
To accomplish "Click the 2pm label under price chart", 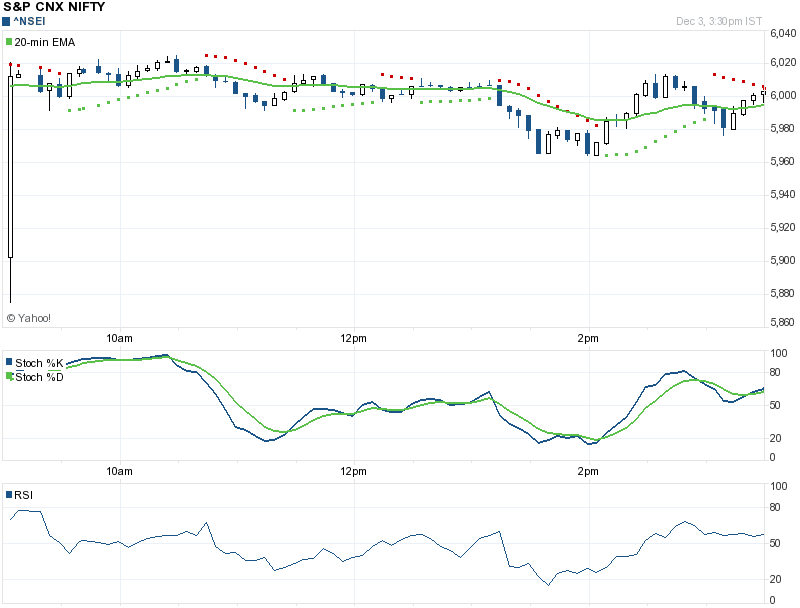I will (588, 338).
